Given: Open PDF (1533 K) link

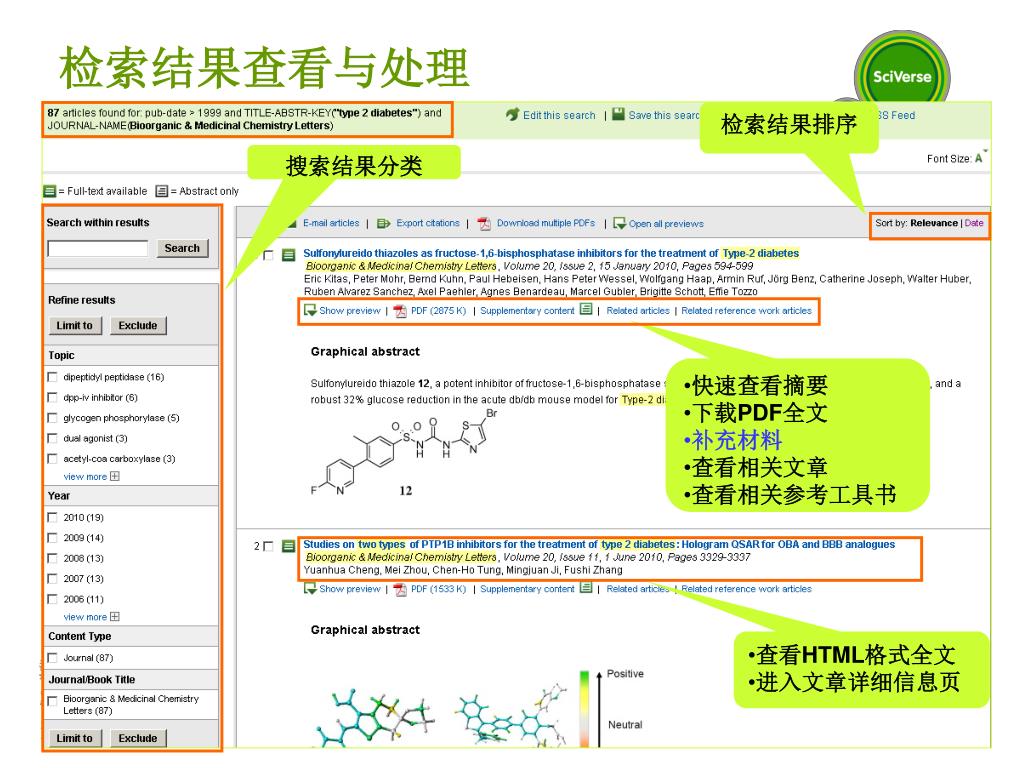Looking at the screenshot, I should tap(438, 589).
